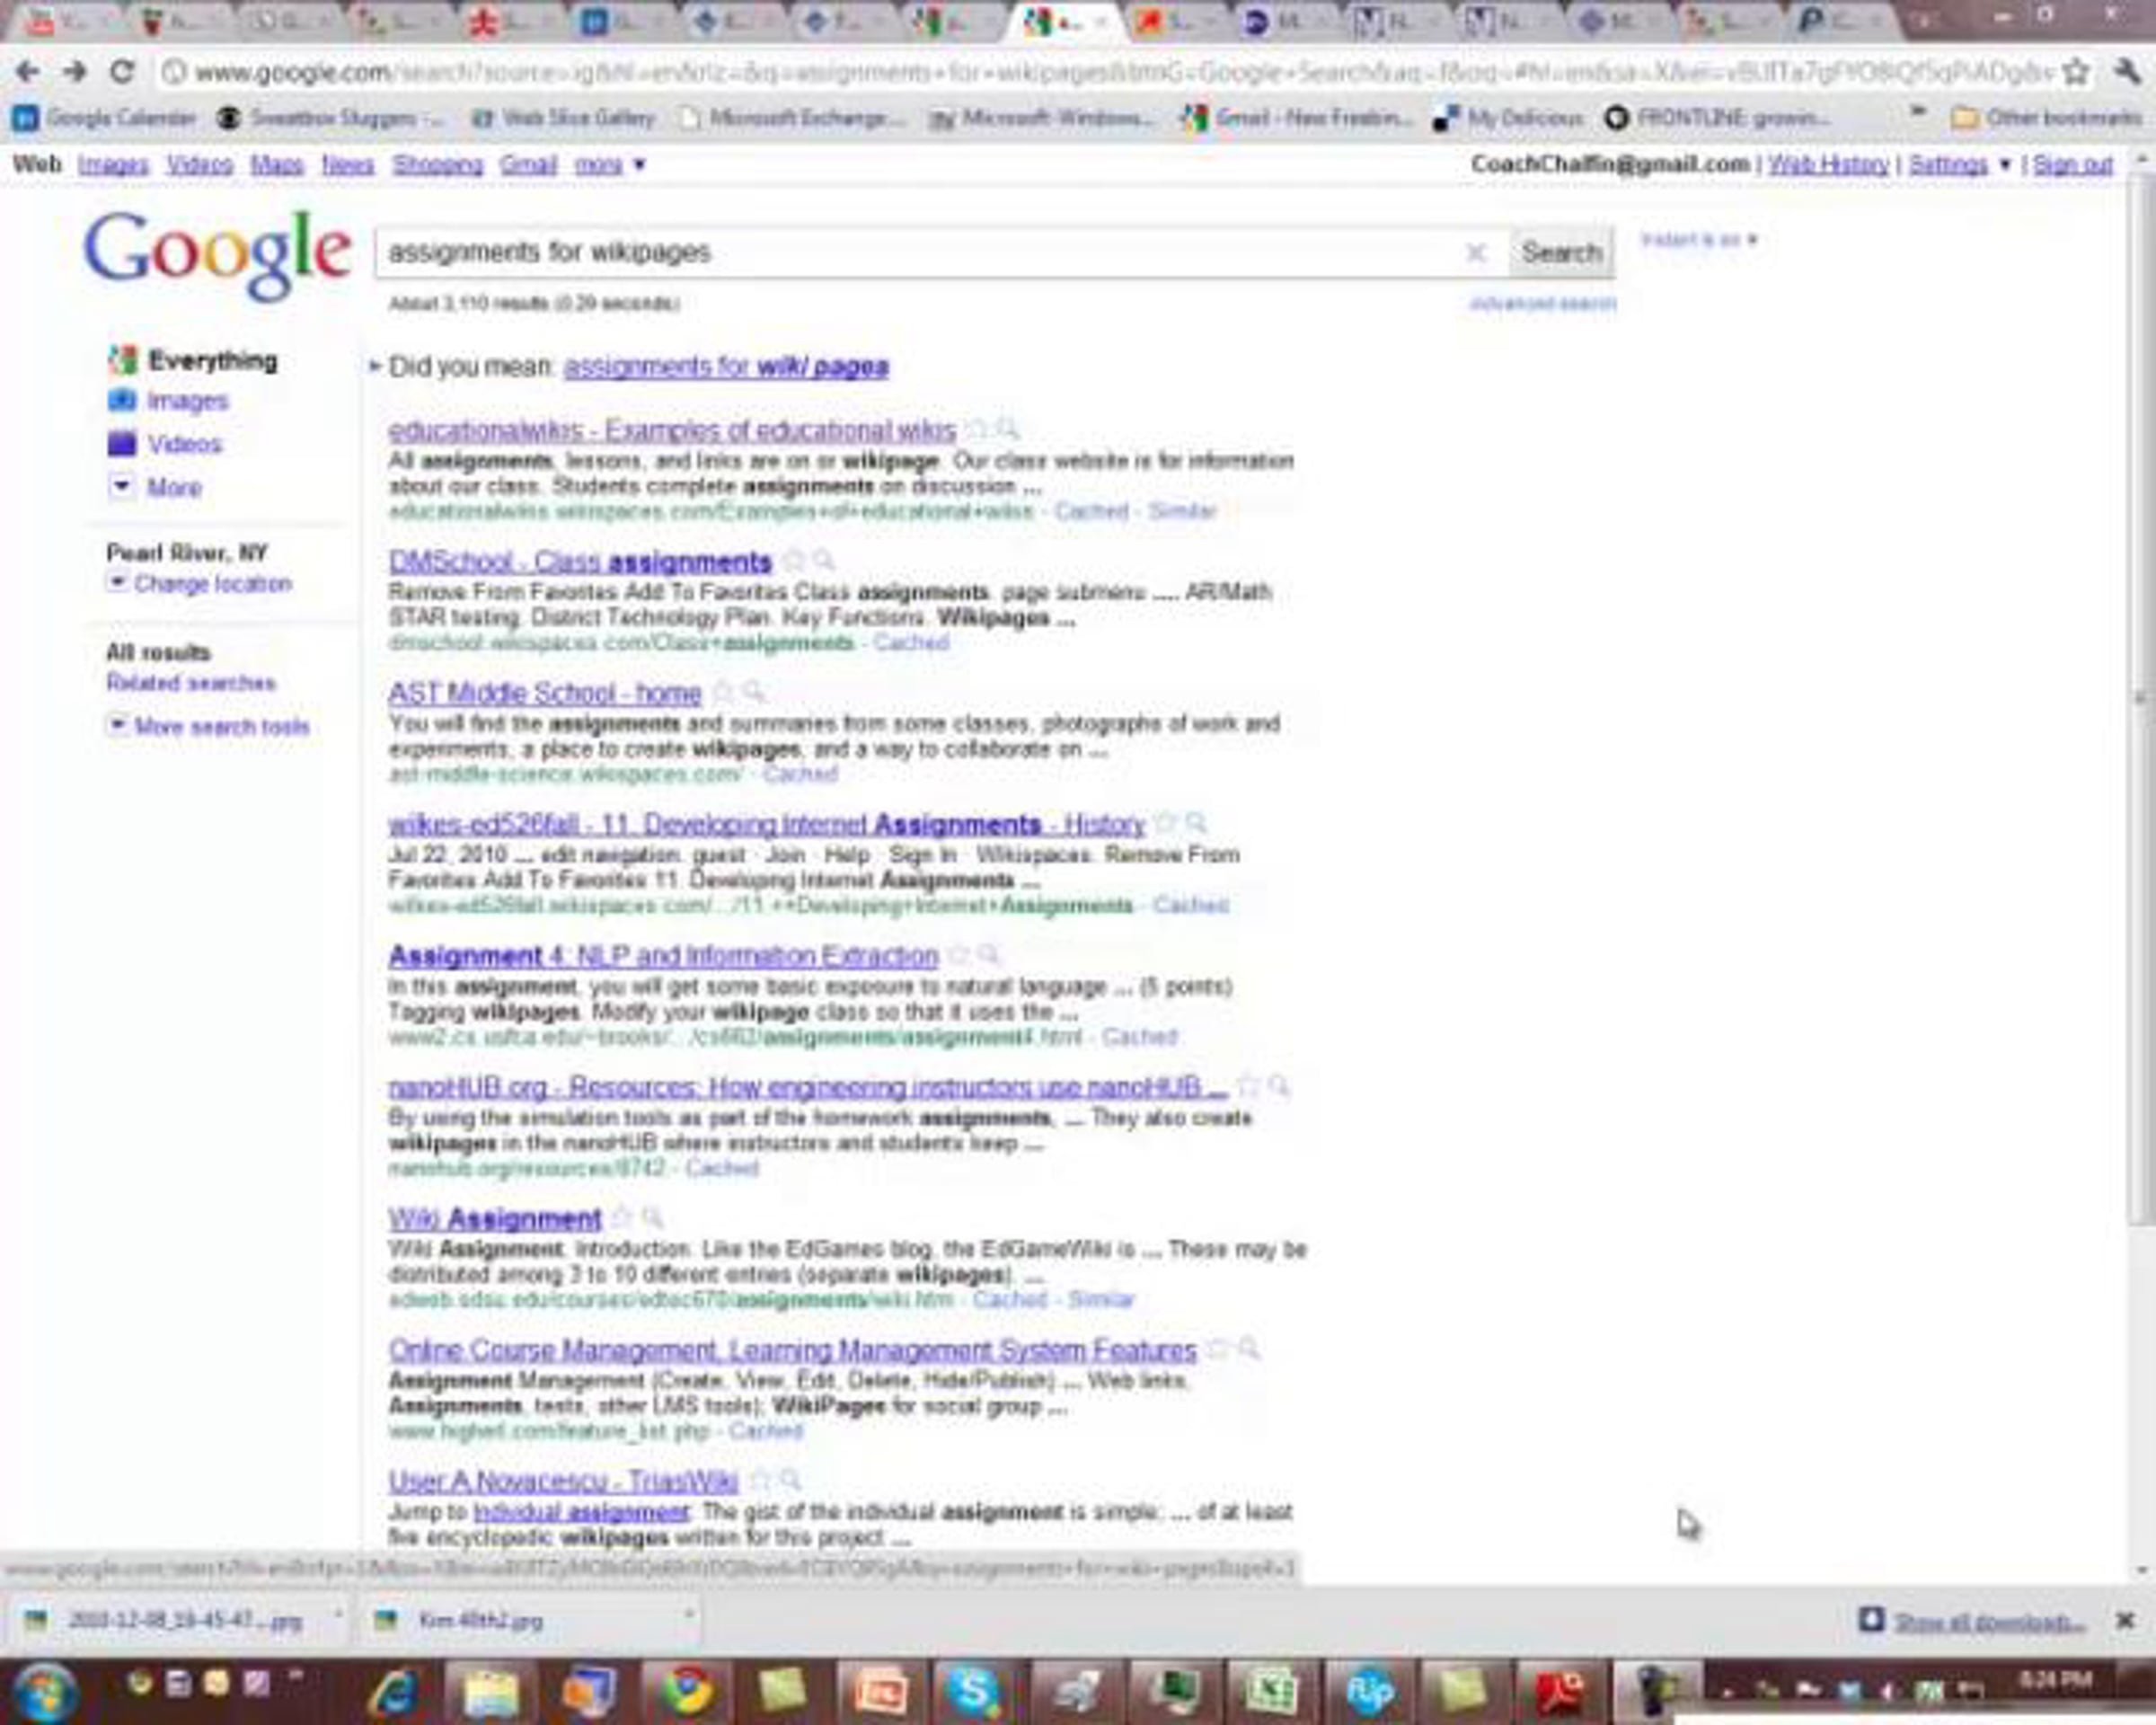Go back using the browser back arrow
This screenshot has height=1725, width=2156.
[27, 71]
